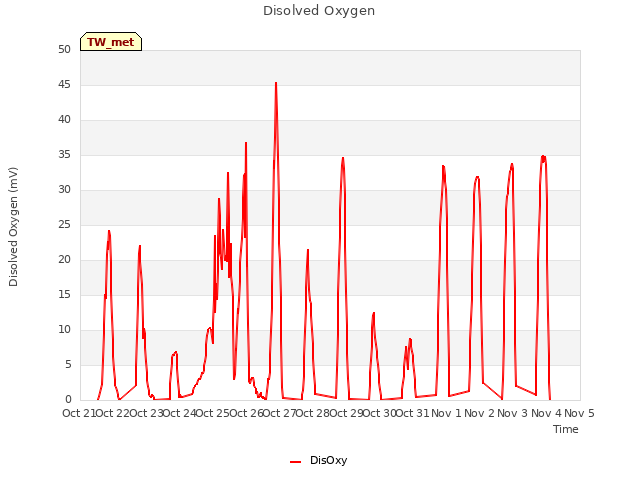Click the y-axis value 20

[64, 260]
